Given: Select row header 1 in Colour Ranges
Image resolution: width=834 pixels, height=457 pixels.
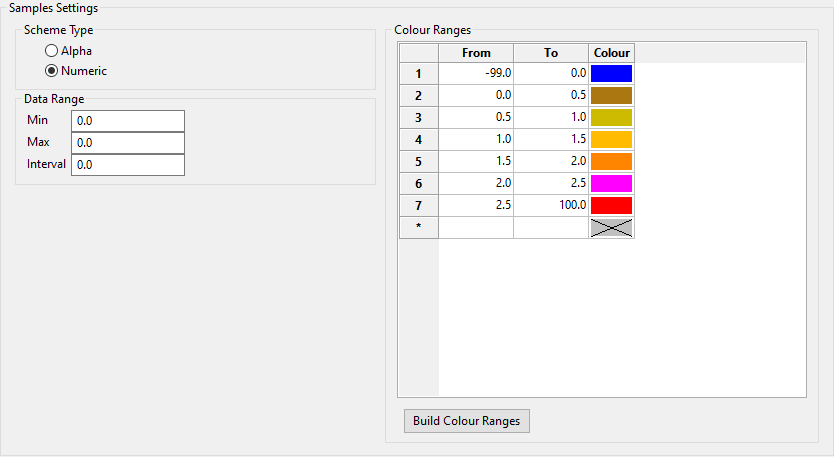Looking at the screenshot, I should pyautogui.click(x=418, y=73).
